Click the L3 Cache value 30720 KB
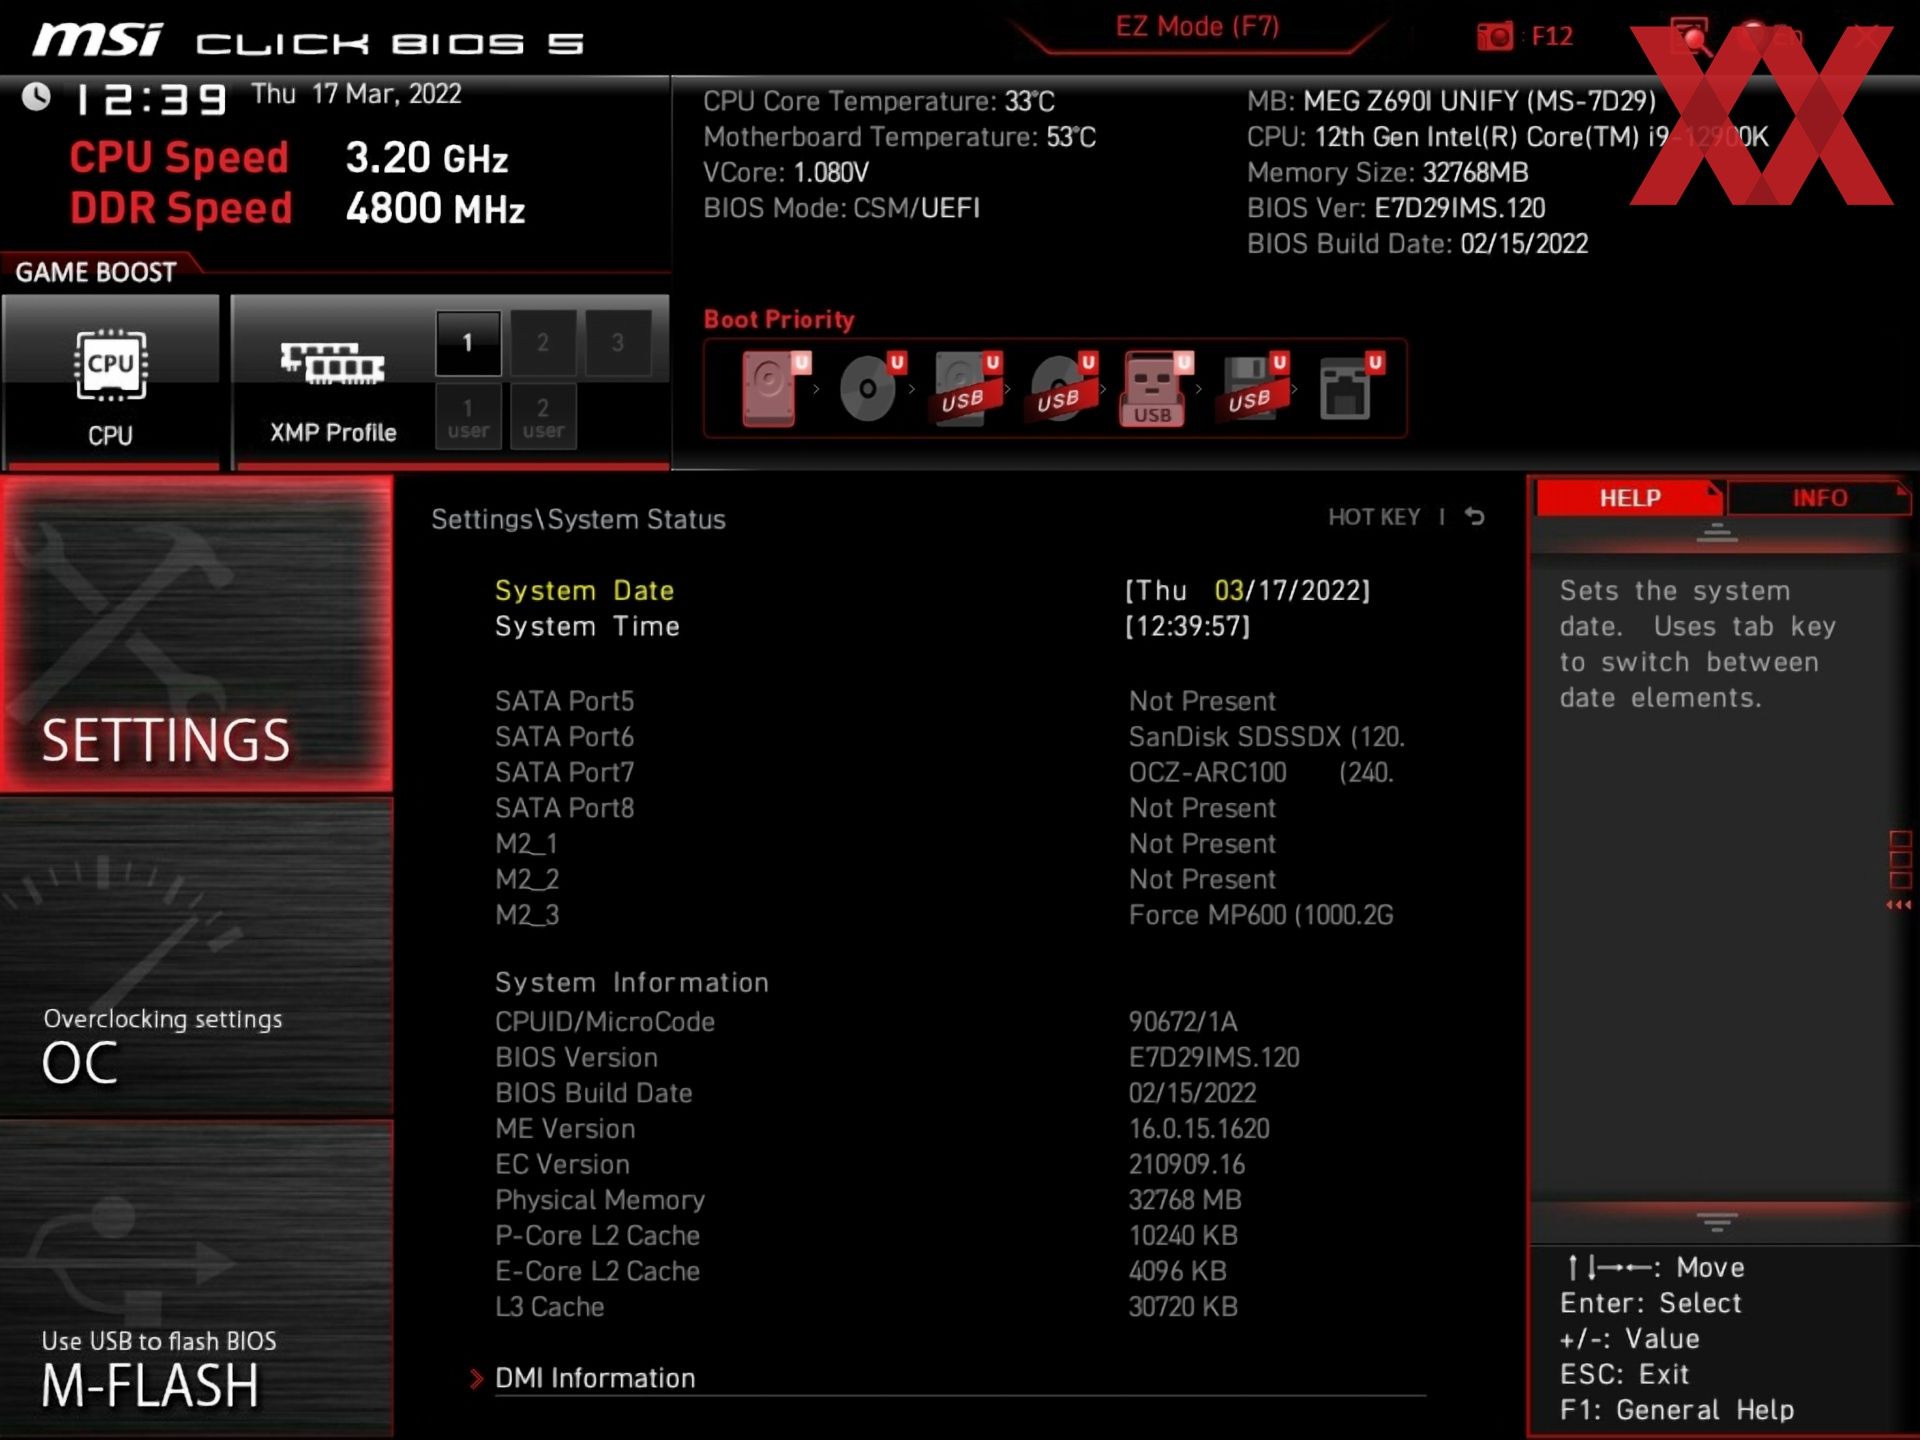1920x1440 pixels. click(x=1183, y=1307)
